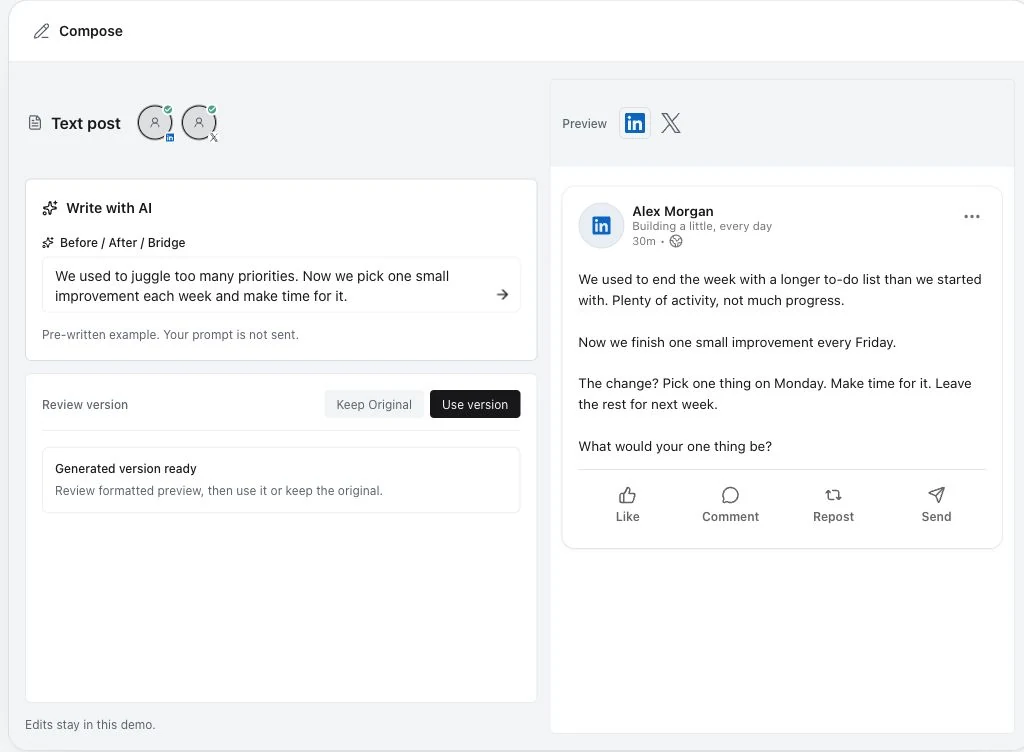Click the 'Preview' label
Viewport: 1024px width, 752px height.
[x=584, y=123]
